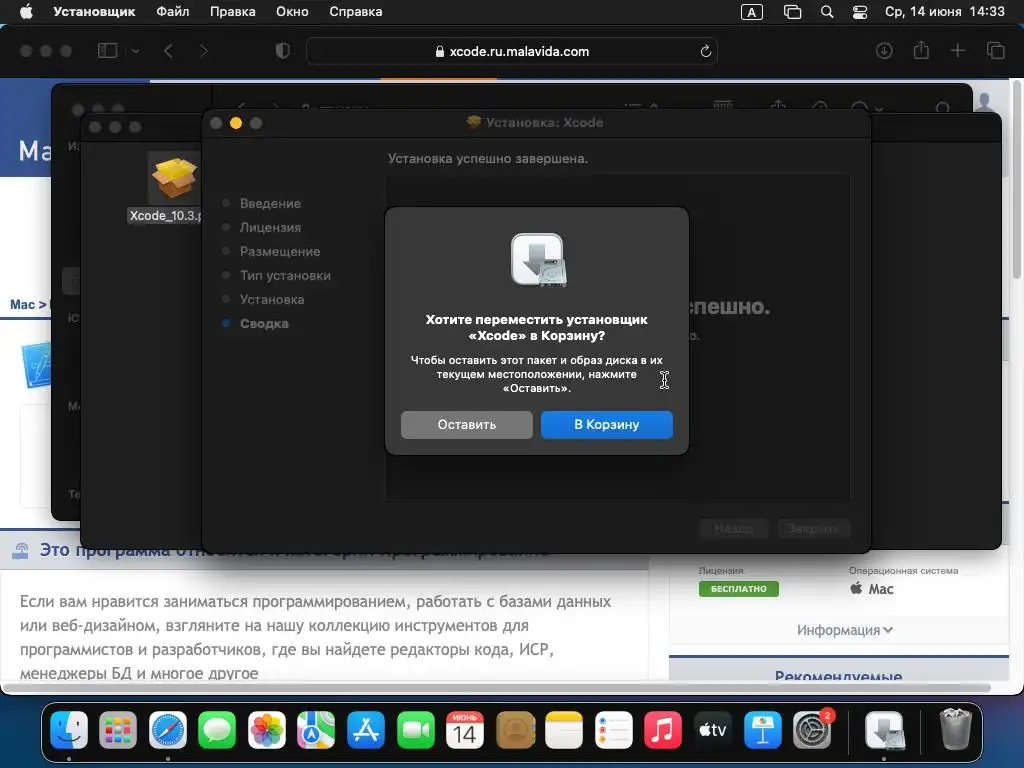This screenshot has width=1024, height=768.
Task: Click the Назад button in installer
Action: 733,528
